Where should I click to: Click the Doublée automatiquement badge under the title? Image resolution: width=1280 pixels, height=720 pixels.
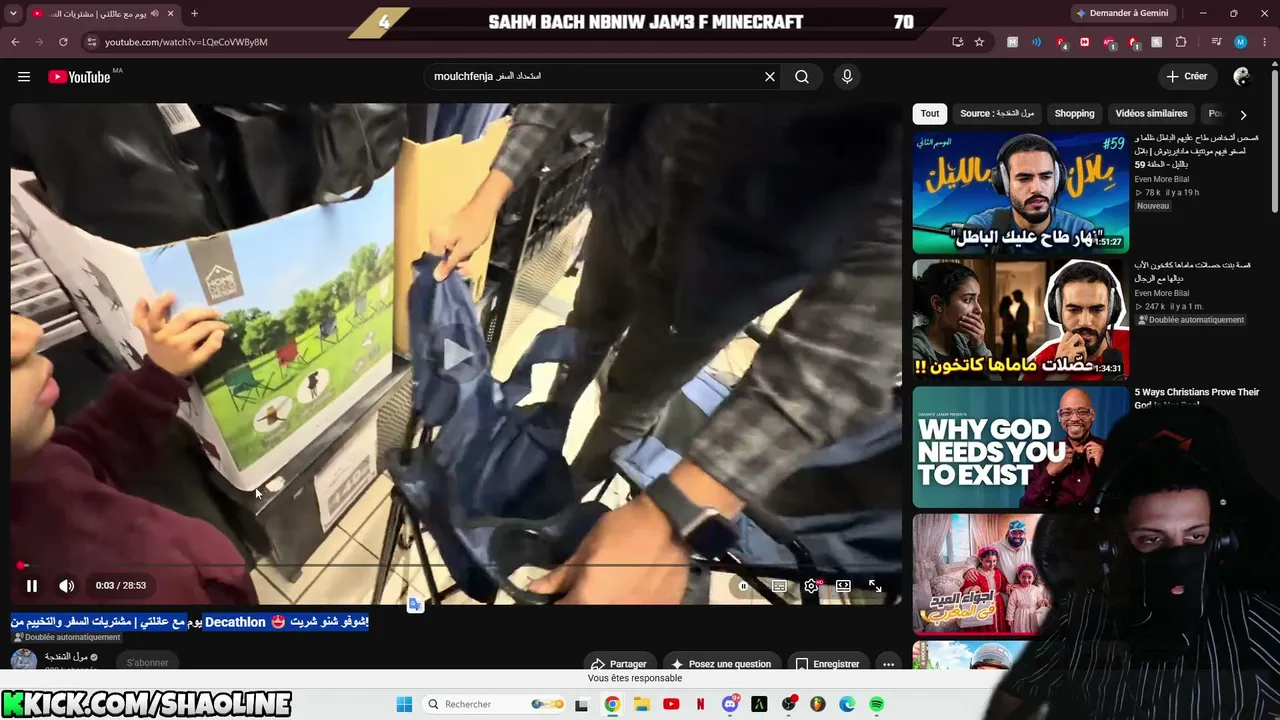coord(66,637)
